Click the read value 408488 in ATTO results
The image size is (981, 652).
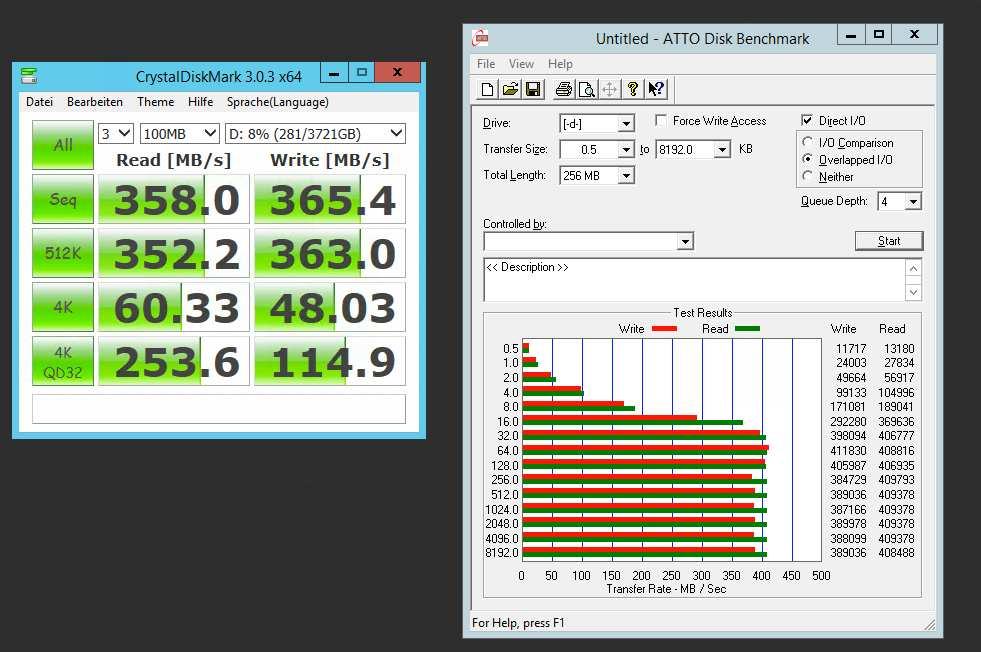[x=896, y=553]
